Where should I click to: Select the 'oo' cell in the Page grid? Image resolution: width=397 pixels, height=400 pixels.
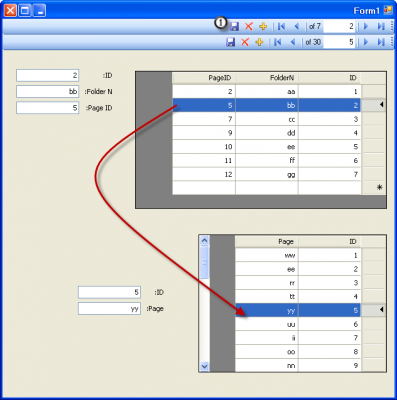pyautogui.click(x=267, y=352)
